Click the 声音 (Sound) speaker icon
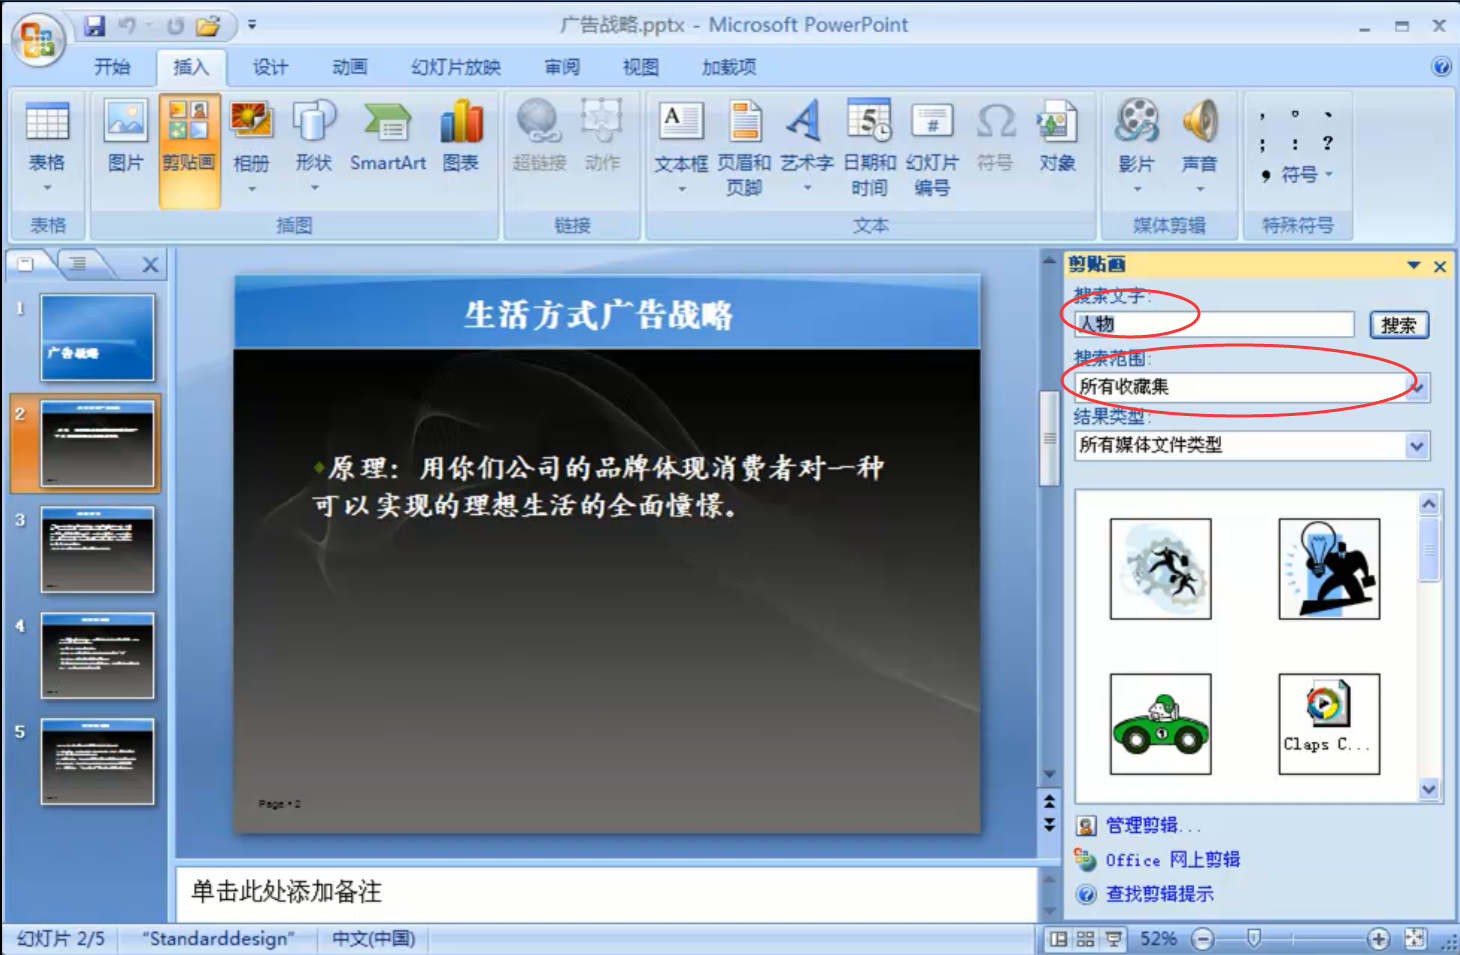1460x955 pixels. (1199, 136)
